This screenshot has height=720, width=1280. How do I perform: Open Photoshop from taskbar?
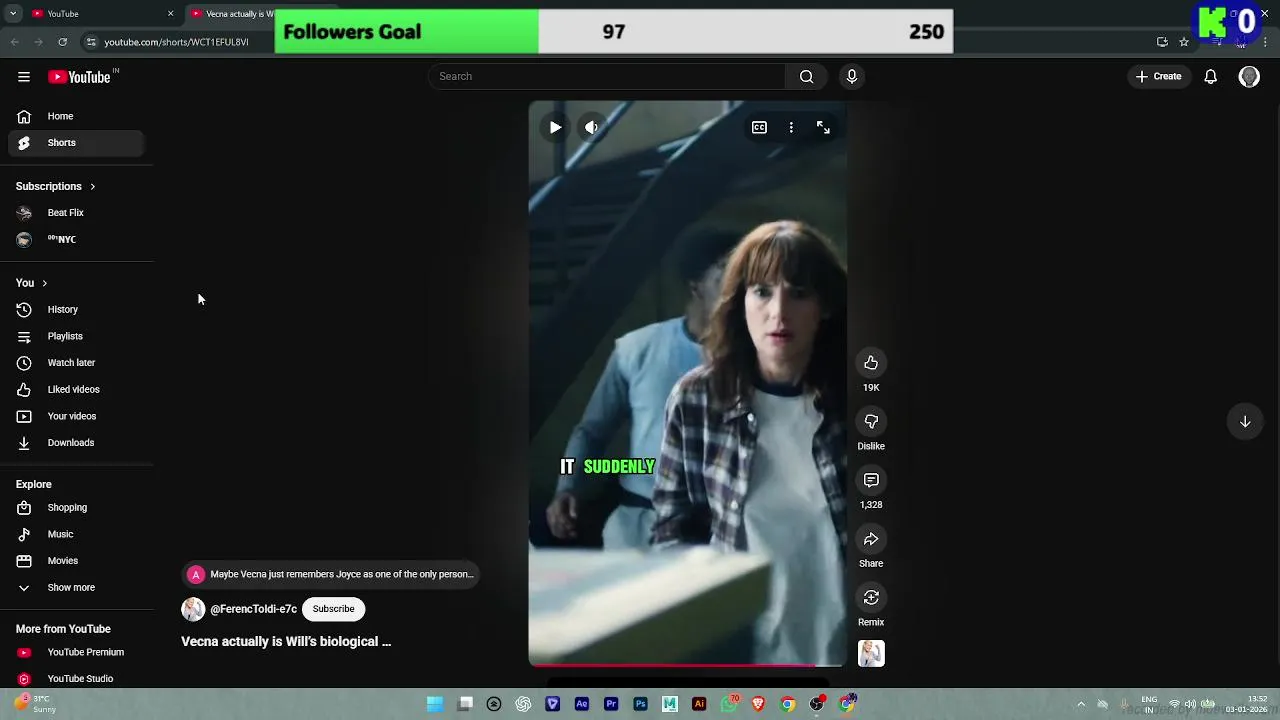640,704
